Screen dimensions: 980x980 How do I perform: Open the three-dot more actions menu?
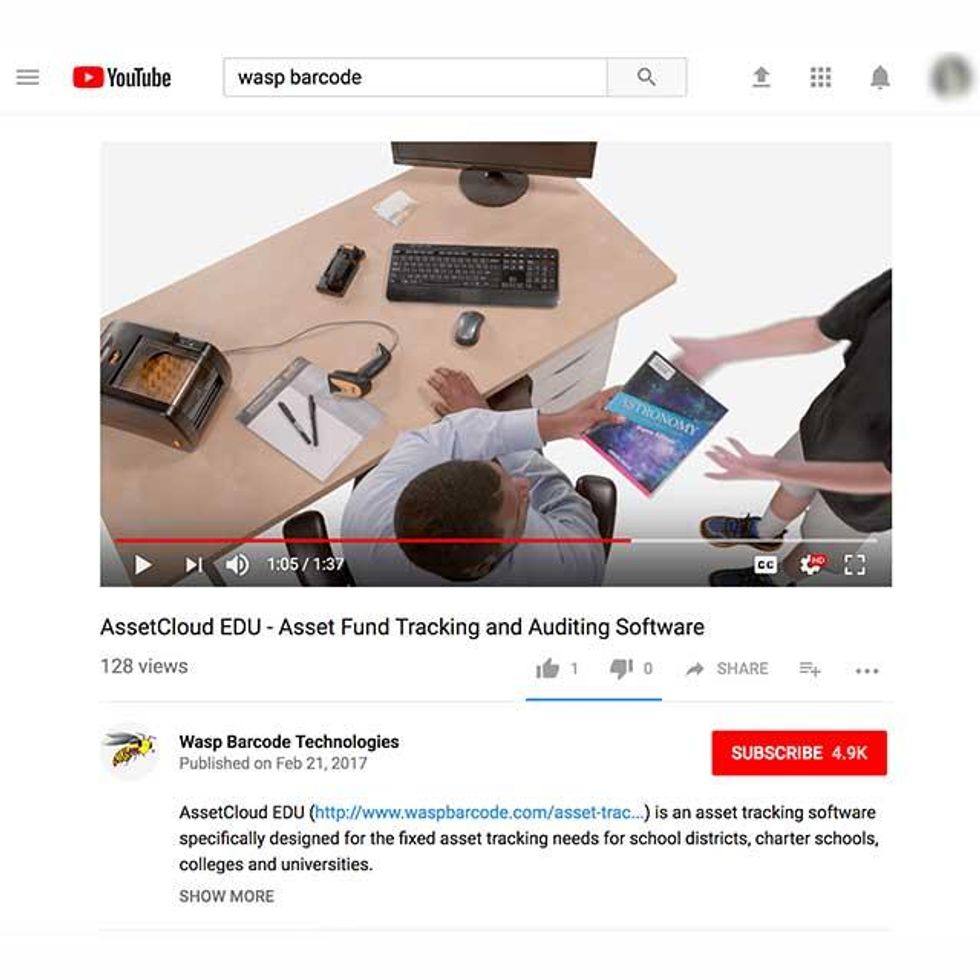[x=867, y=671]
